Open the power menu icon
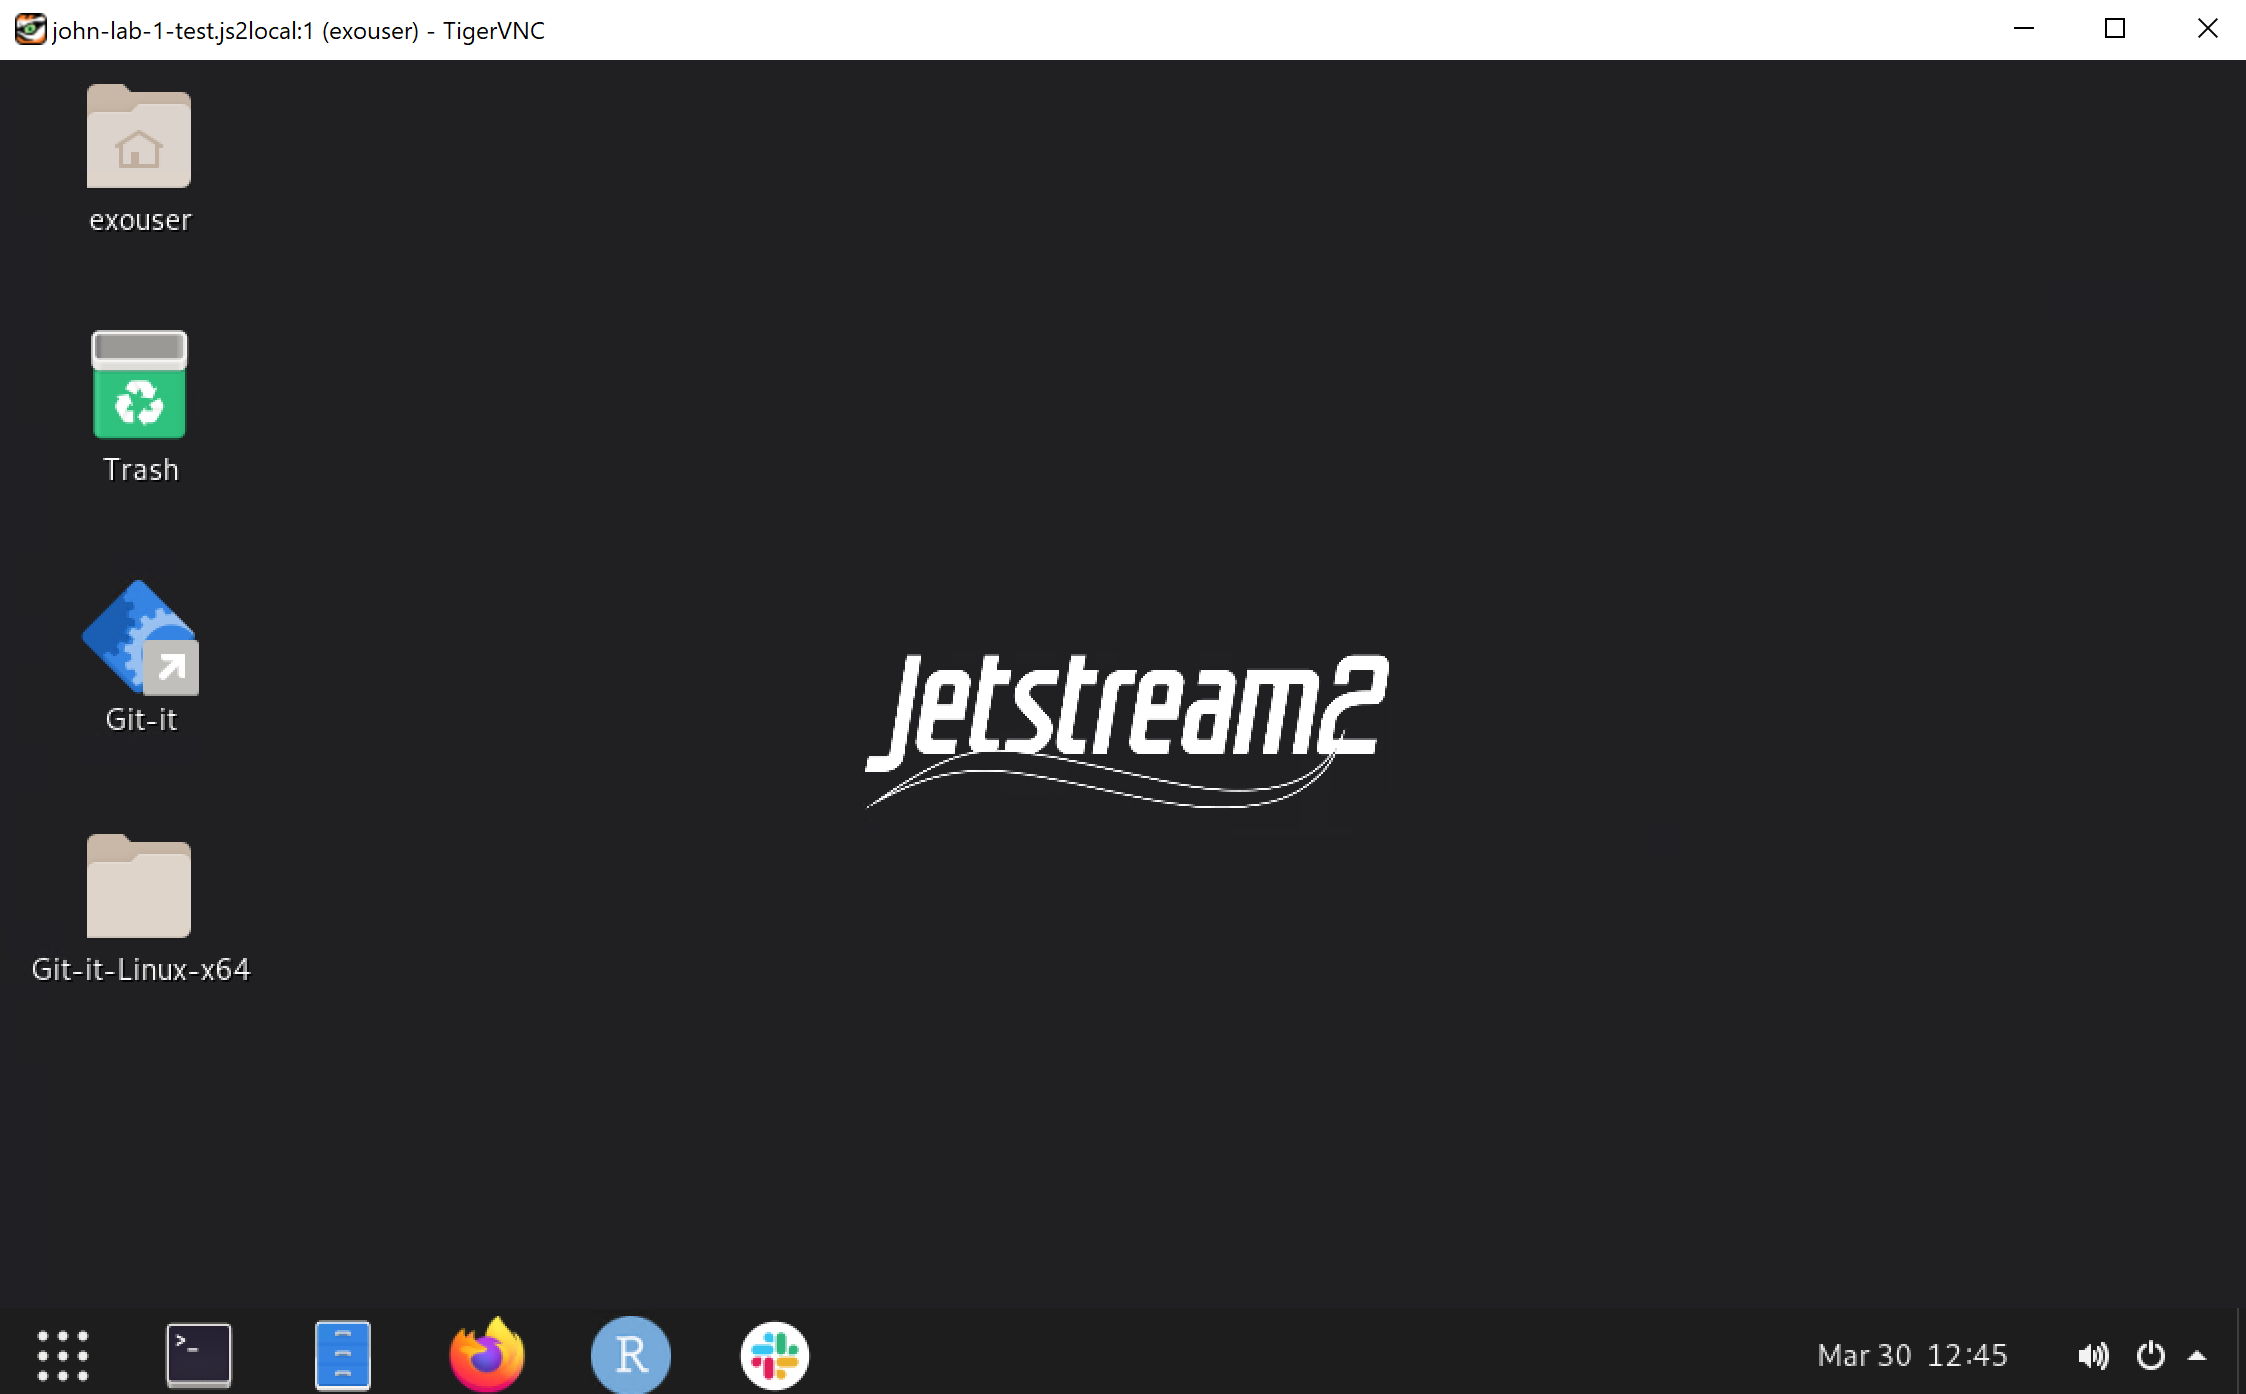 point(2151,1356)
